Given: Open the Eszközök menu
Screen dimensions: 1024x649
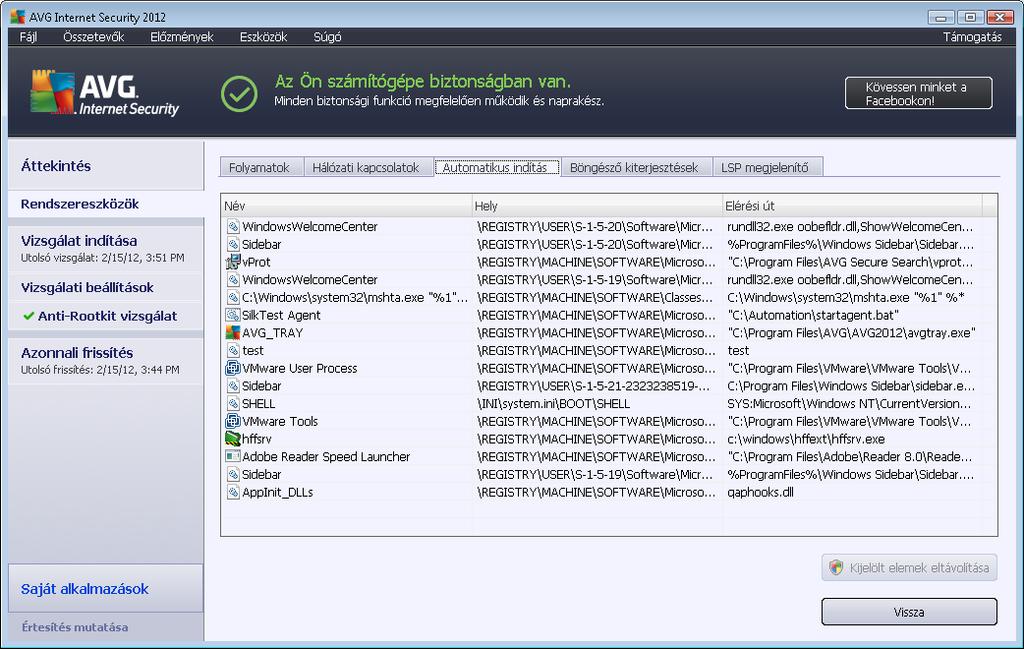Looking at the screenshot, I should pyautogui.click(x=263, y=37).
